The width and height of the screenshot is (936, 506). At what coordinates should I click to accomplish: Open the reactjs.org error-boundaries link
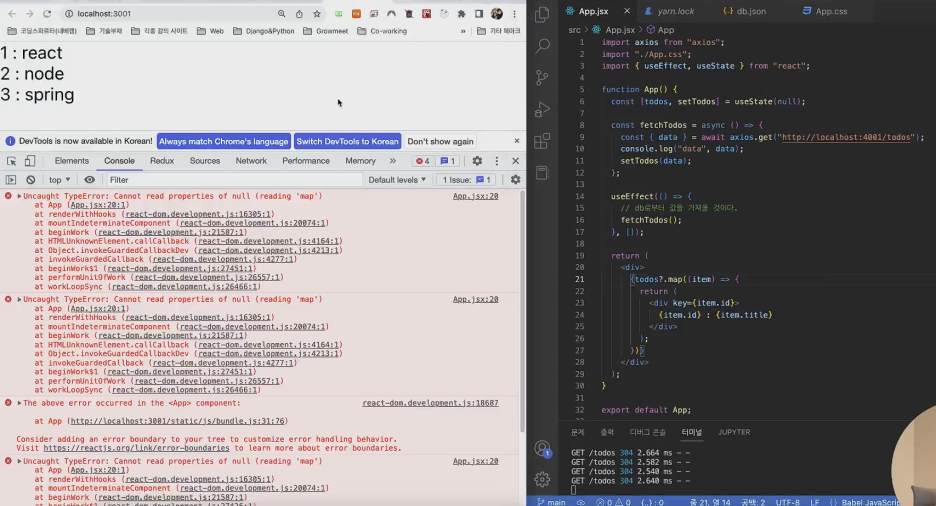136,448
